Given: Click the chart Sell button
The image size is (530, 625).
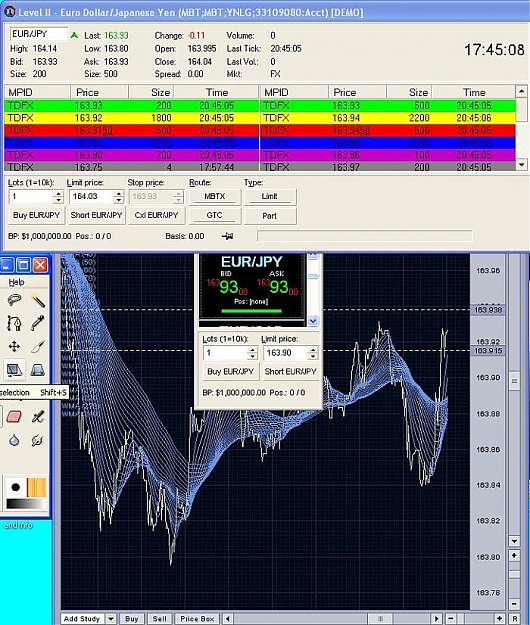Looking at the screenshot, I should [x=159, y=619].
